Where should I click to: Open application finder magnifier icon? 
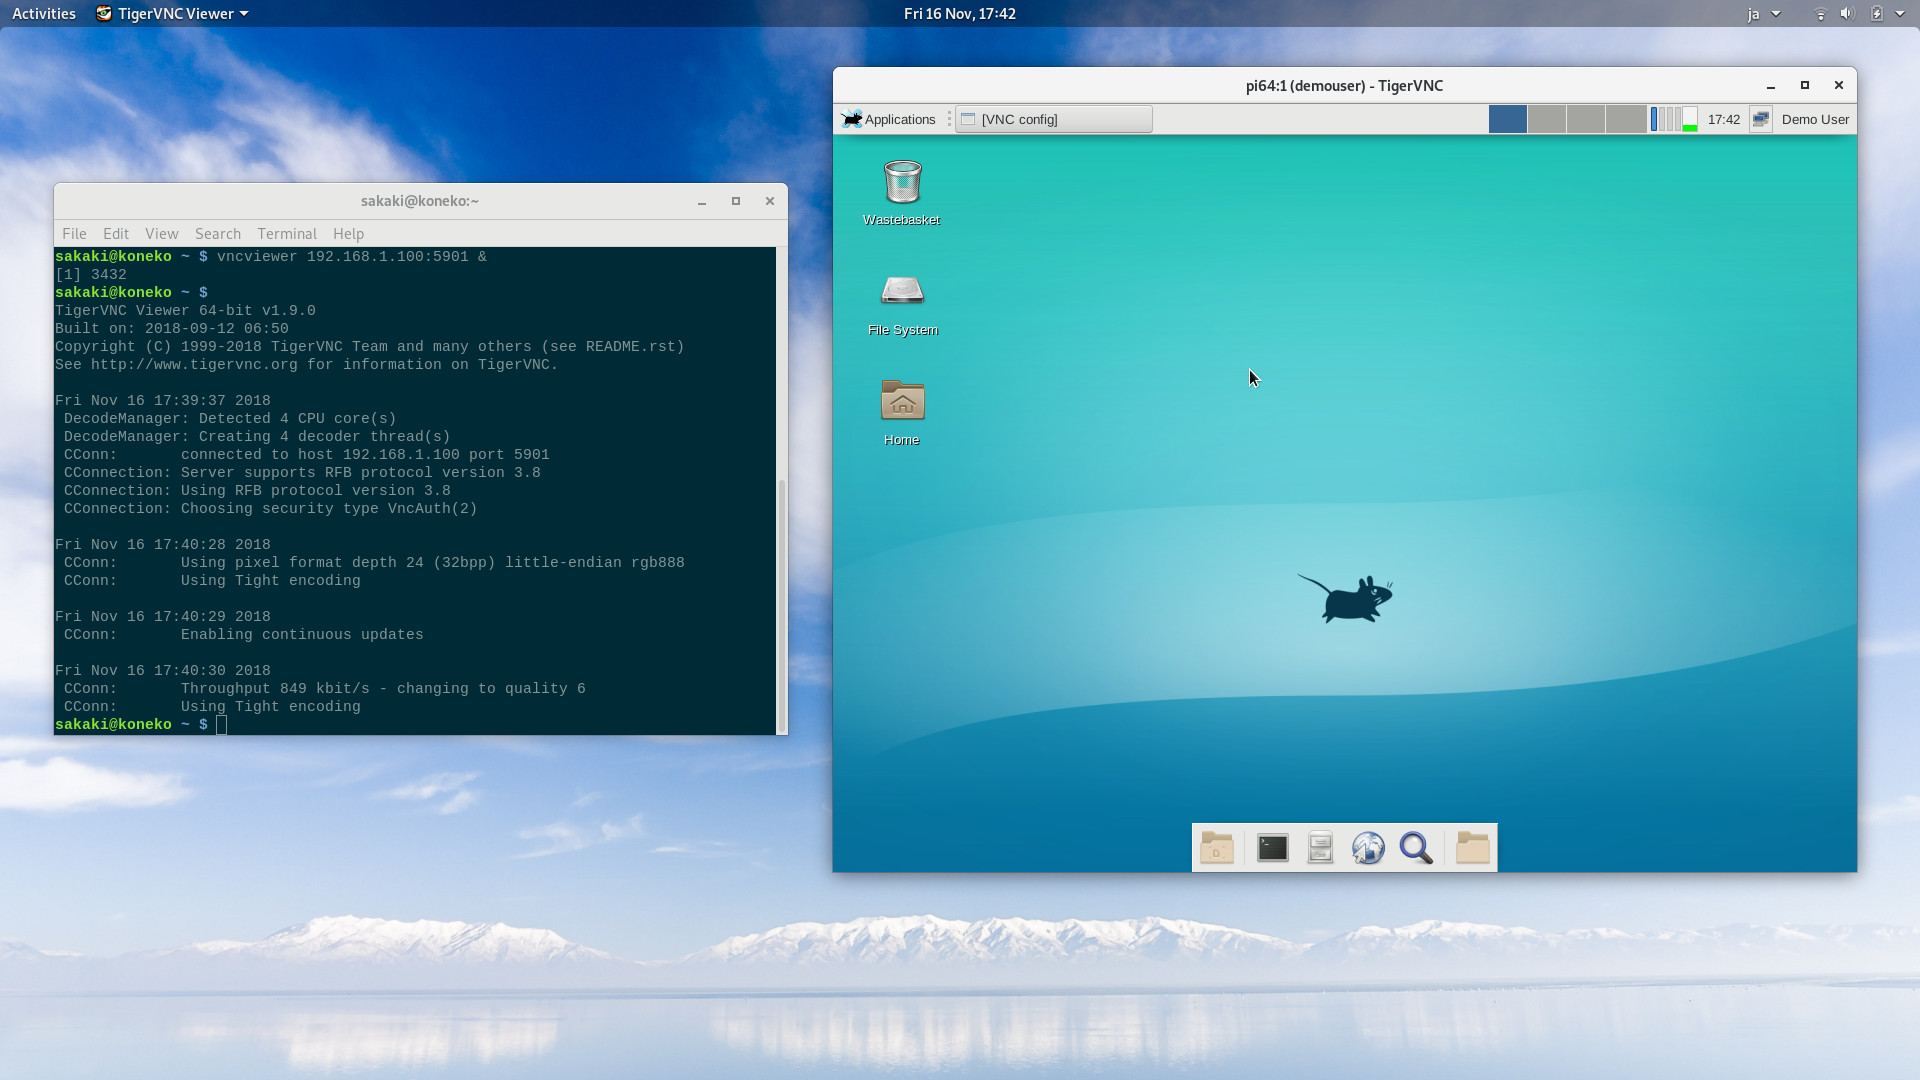point(1416,848)
